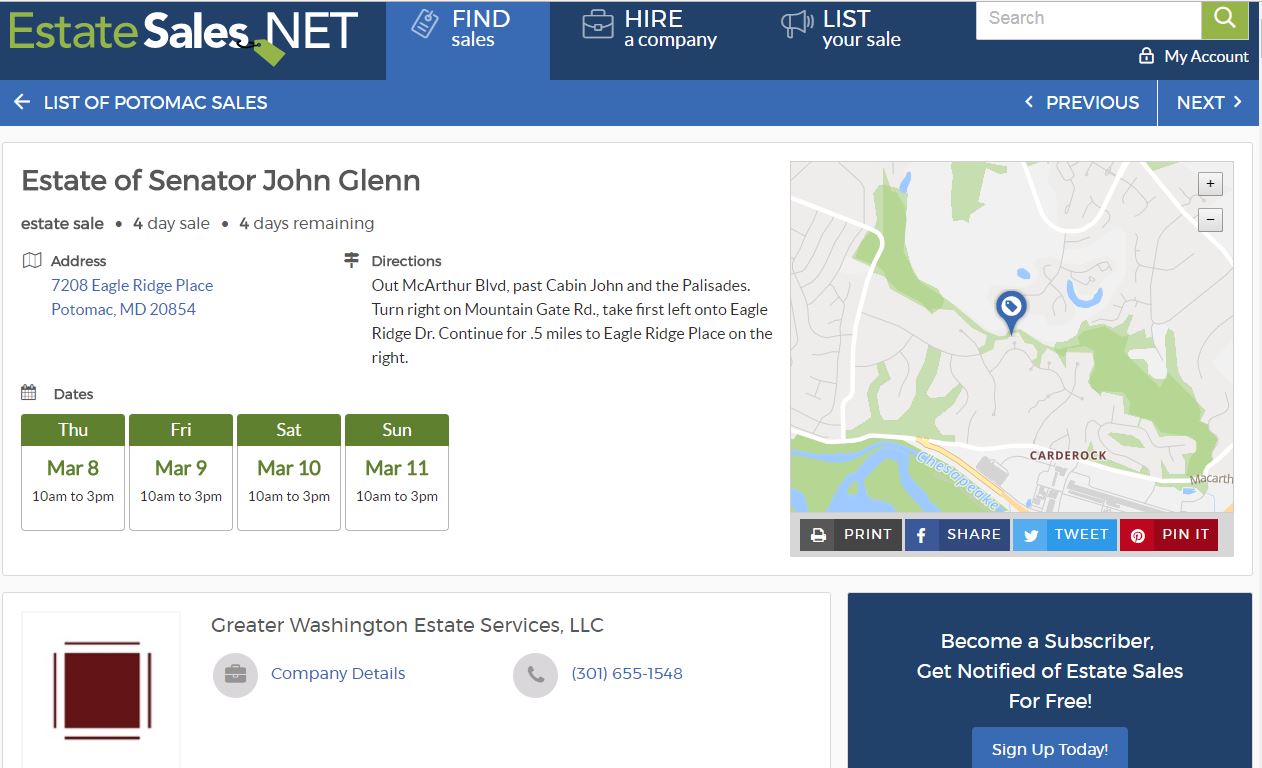This screenshot has height=768, width=1262.
Task: Open the LIST your sale tab
Action: click(x=842, y=29)
